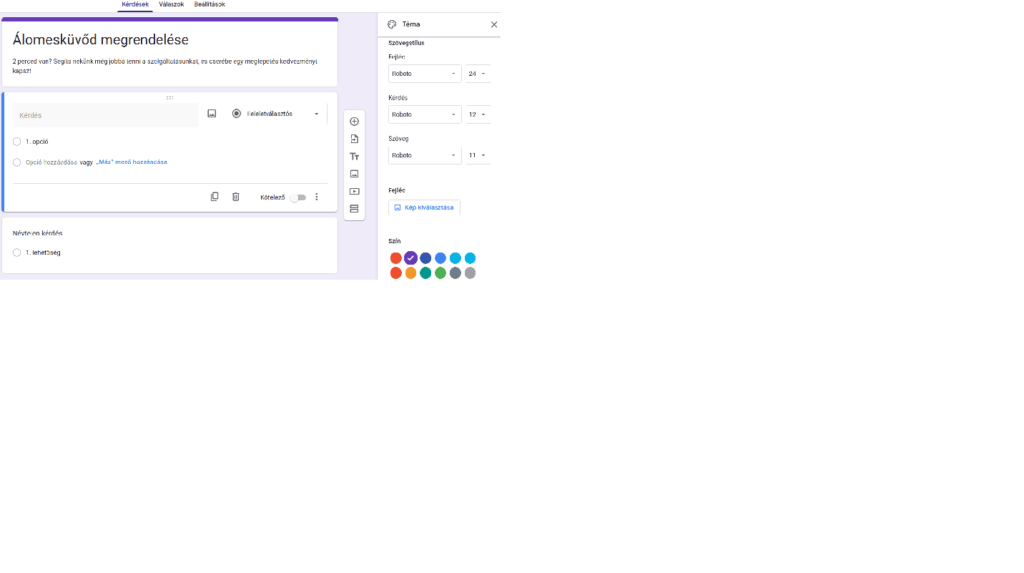Delete the question with trash icon
Screen dimensions: 1024x573
click(236, 197)
